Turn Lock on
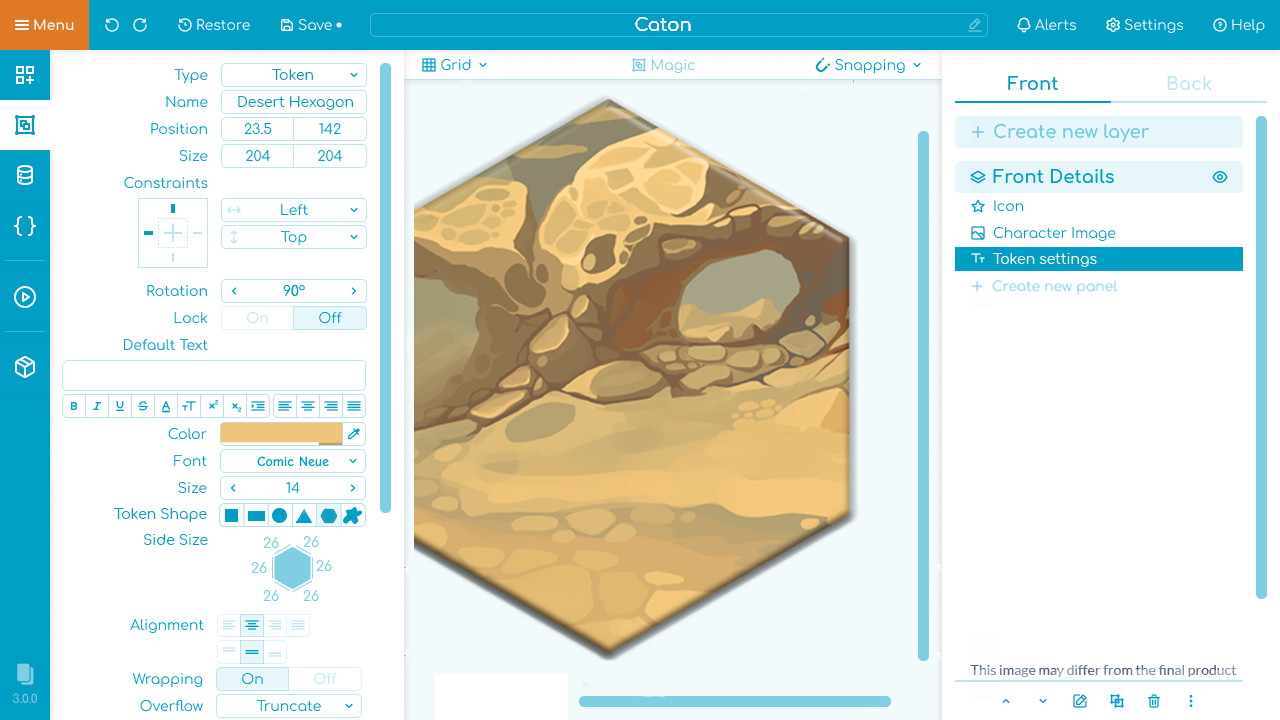Viewport: 1280px width, 720px height. (257, 318)
